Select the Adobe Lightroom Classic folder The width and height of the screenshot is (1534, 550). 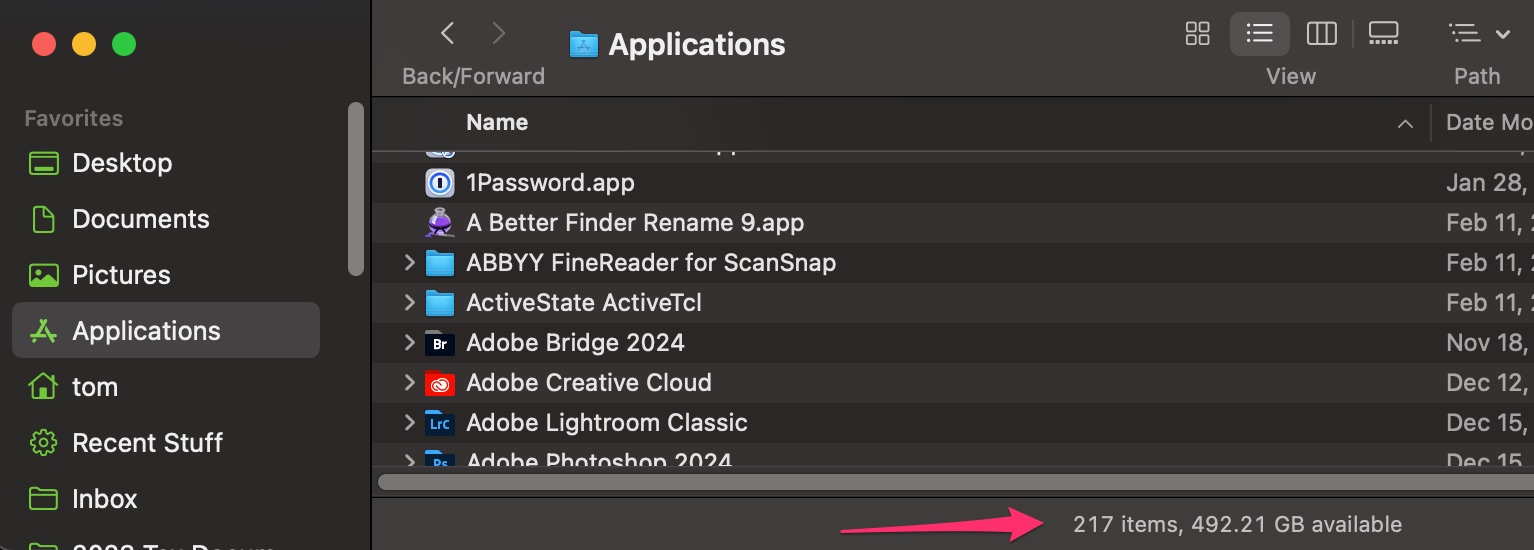click(606, 423)
